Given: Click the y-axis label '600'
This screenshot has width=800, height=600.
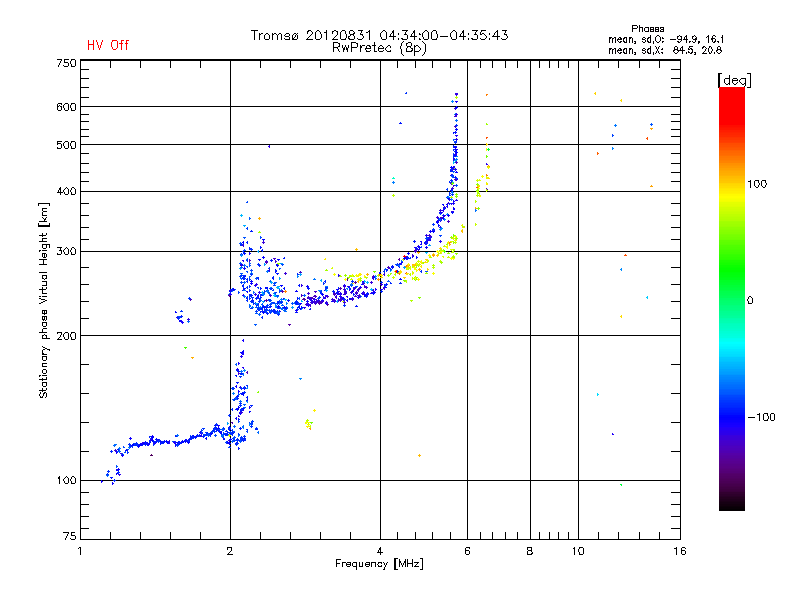Looking at the screenshot, I should pos(66,107).
